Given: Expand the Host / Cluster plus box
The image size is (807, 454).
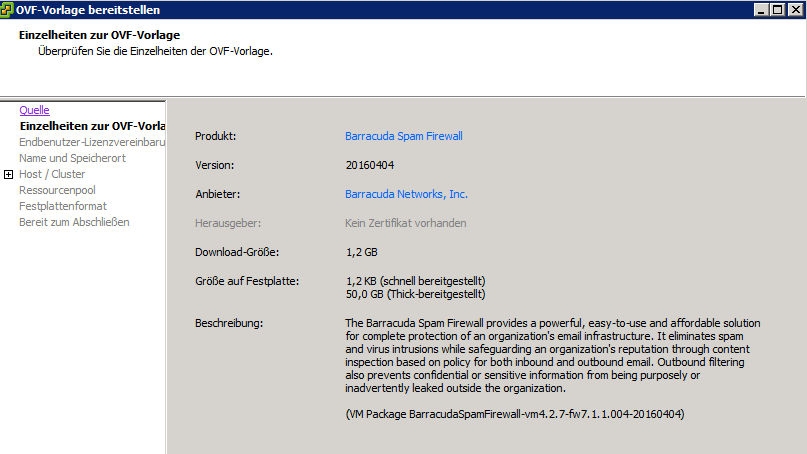Looking at the screenshot, I should [x=9, y=174].
